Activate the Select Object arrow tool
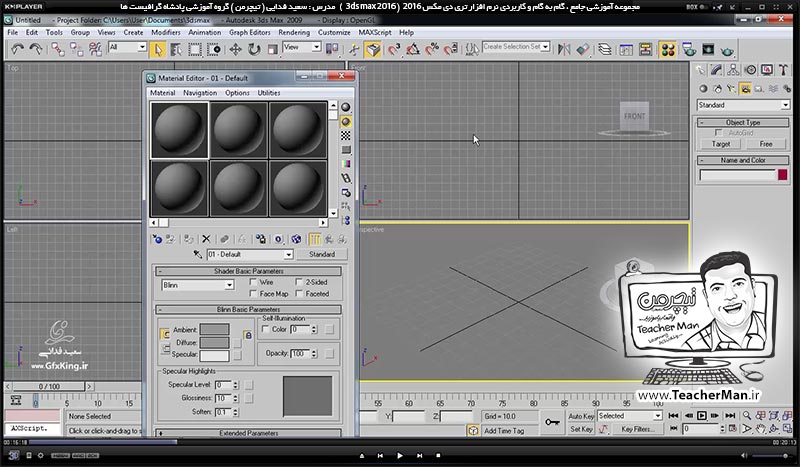This screenshot has height=467, width=800. tap(158, 50)
